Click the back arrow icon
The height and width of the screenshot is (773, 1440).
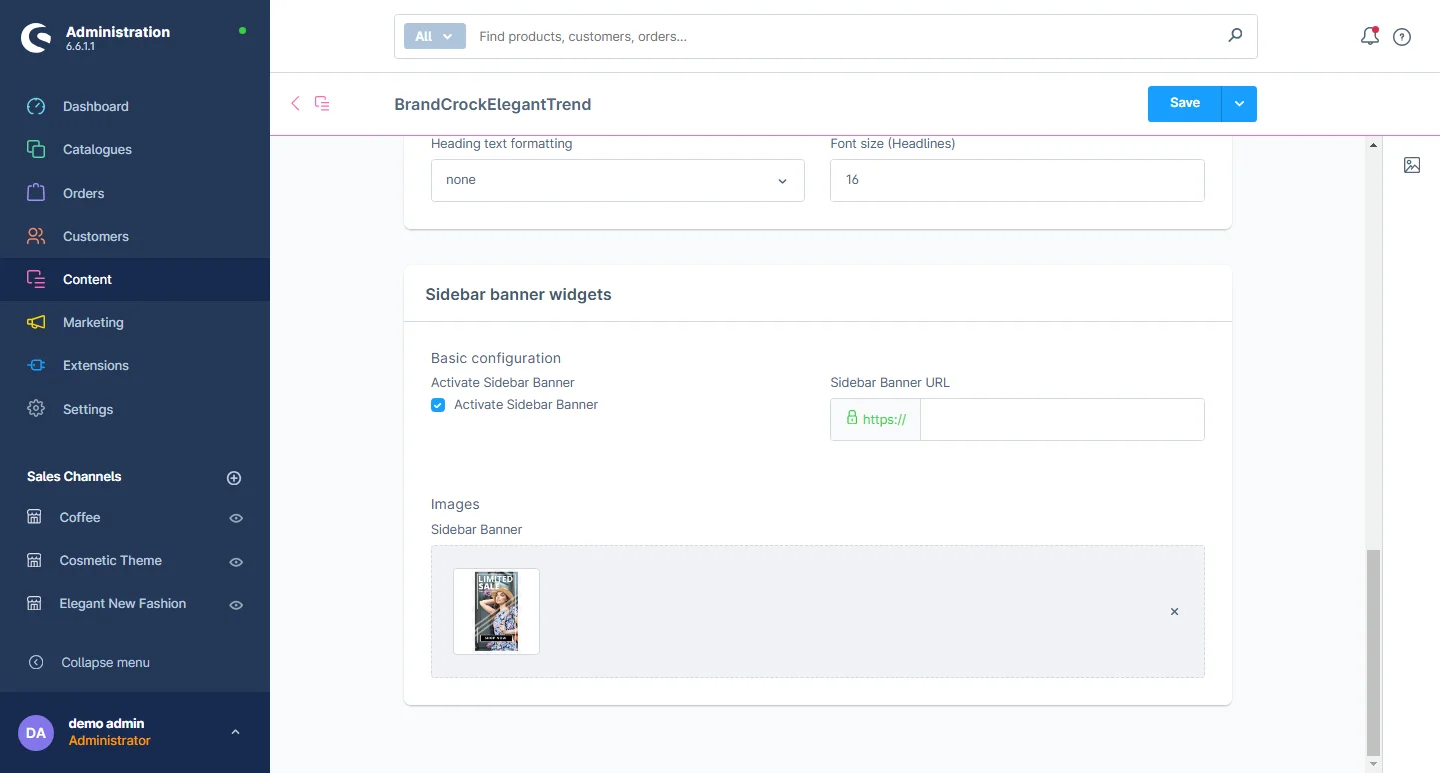295,103
